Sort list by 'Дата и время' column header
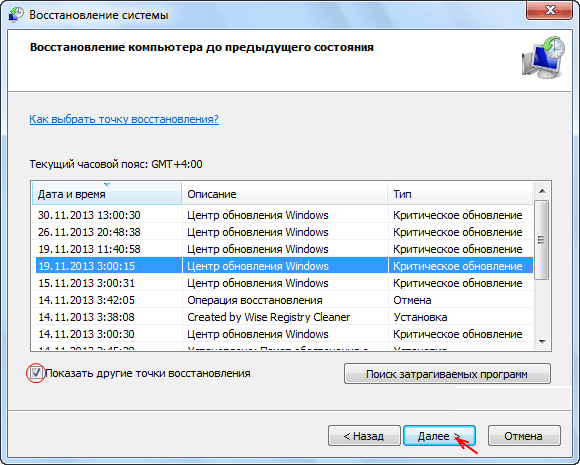This screenshot has height=465, width=580. click(x=107, y=194)
